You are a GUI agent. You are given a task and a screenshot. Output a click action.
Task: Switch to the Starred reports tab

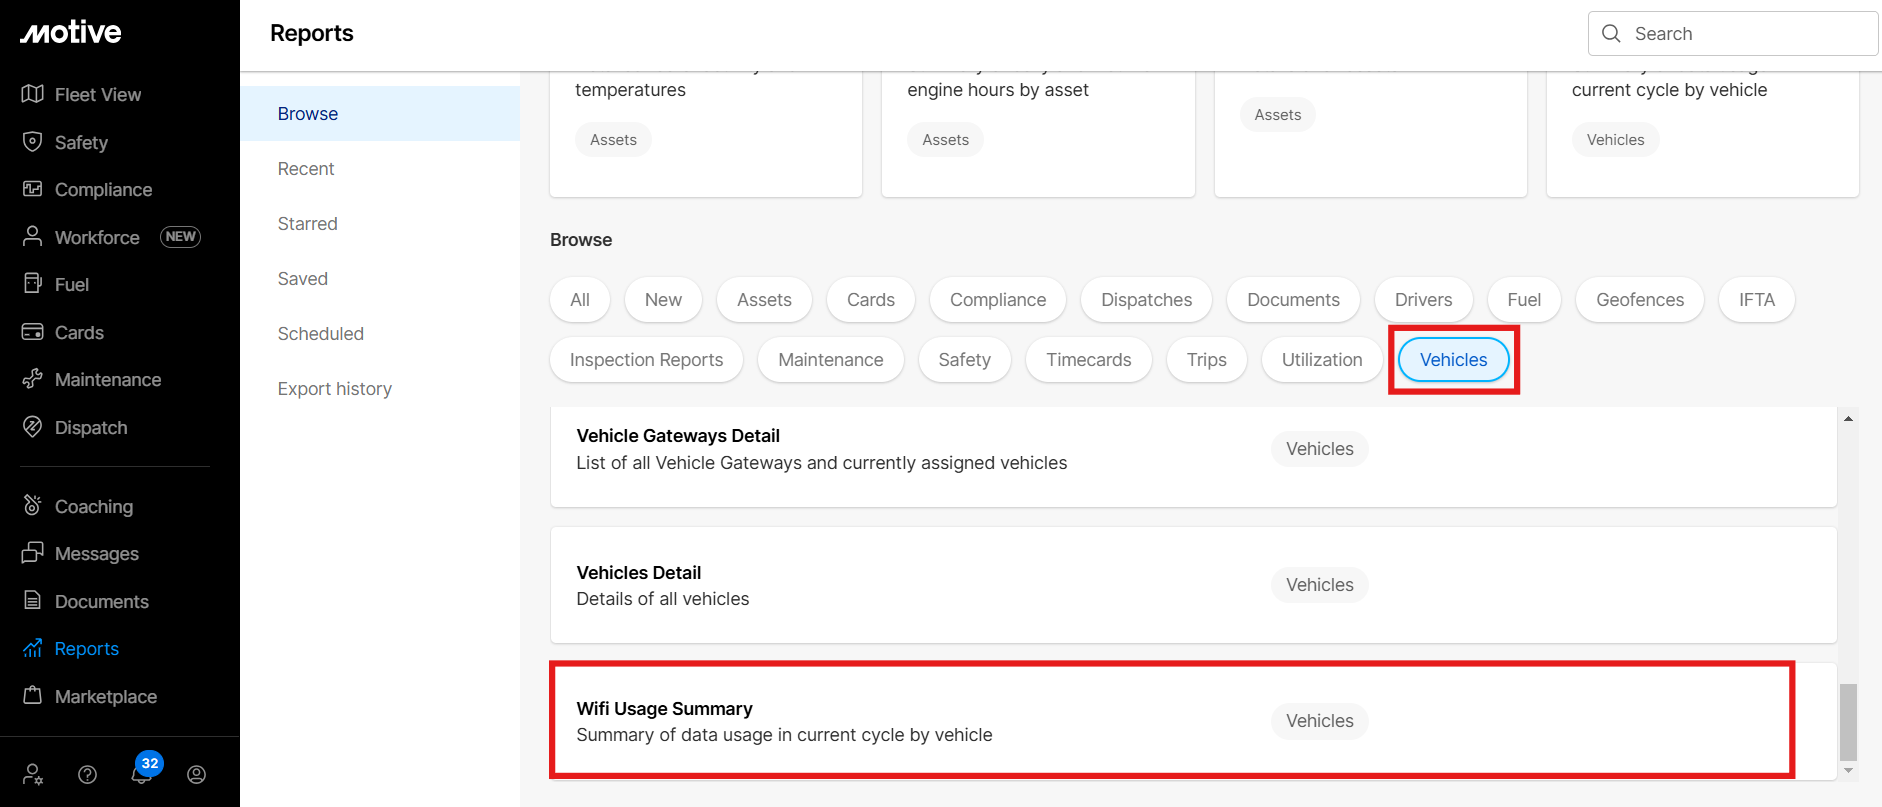click(x=307, y=224)
